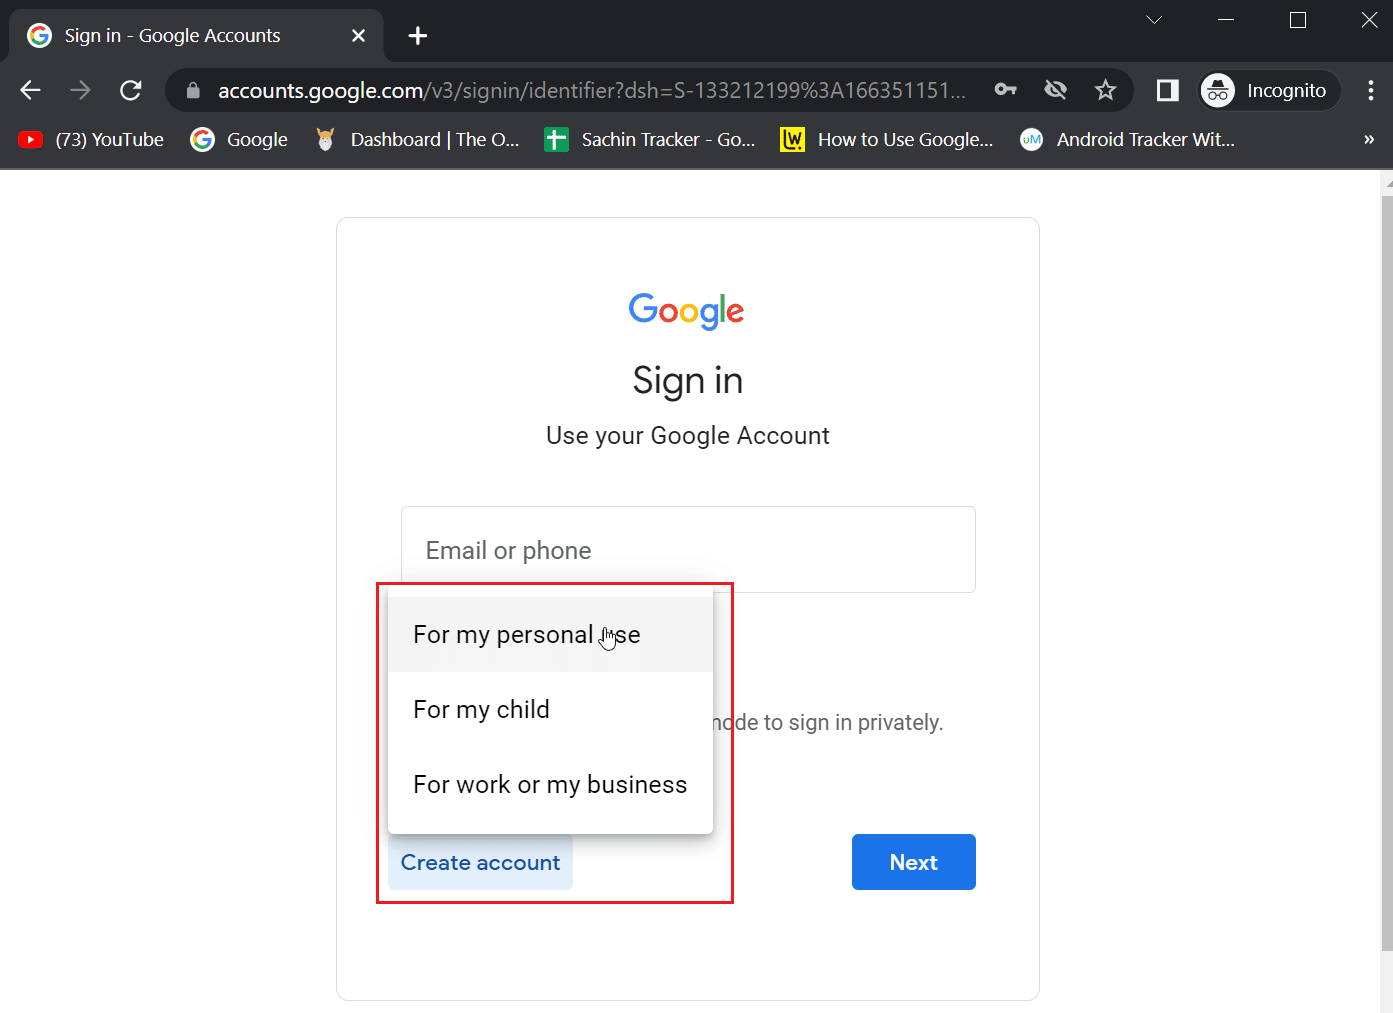The image size is (1393, 1013).
Task: Open the tab search dropdown arrow
Action: tap(1154, 20)
